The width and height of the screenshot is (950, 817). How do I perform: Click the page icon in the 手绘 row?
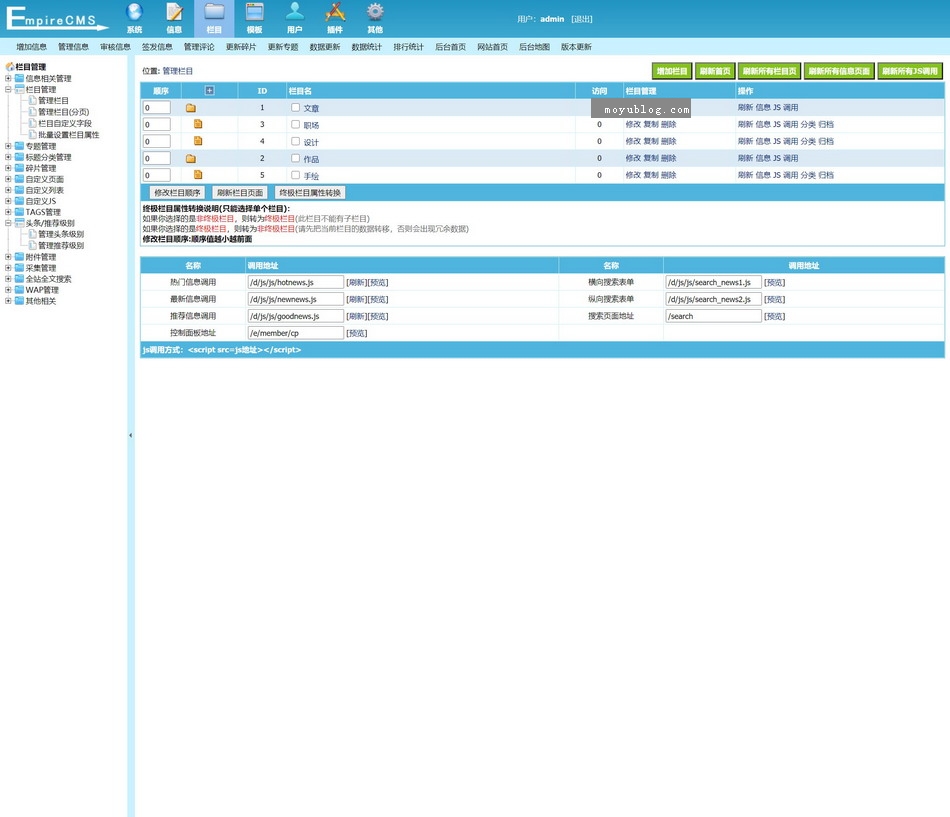[x=198, y=175]
